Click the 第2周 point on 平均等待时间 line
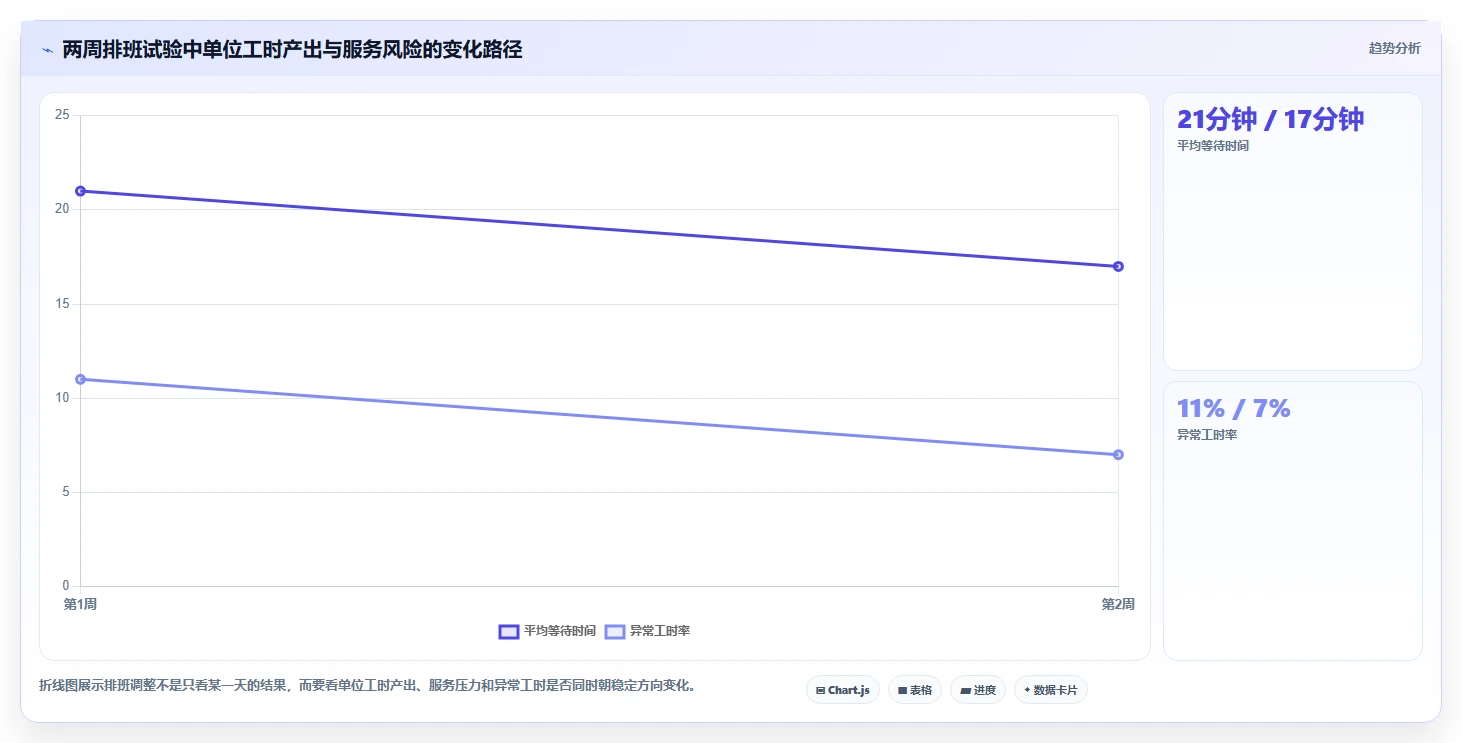Viewport: 1462px width, 743px height. tap(1118, 266)
